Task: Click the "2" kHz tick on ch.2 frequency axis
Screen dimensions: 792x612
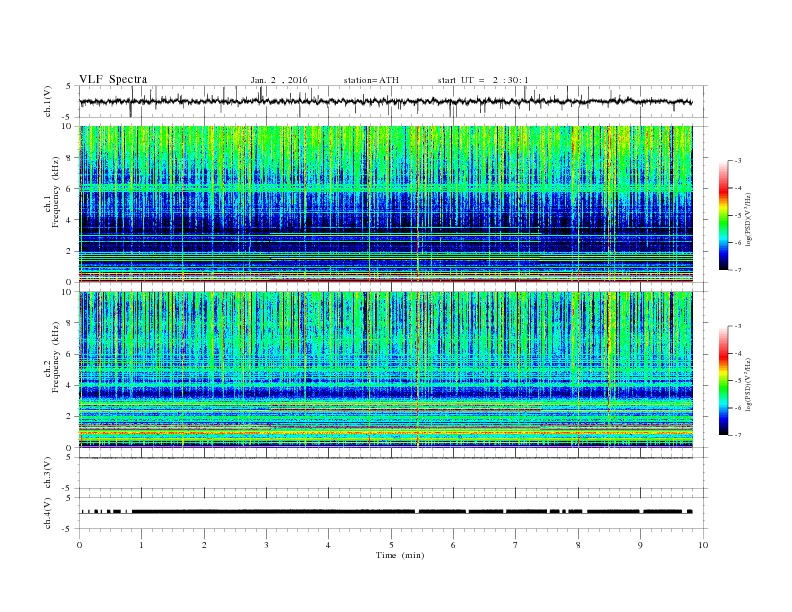Action: point(69,417)
